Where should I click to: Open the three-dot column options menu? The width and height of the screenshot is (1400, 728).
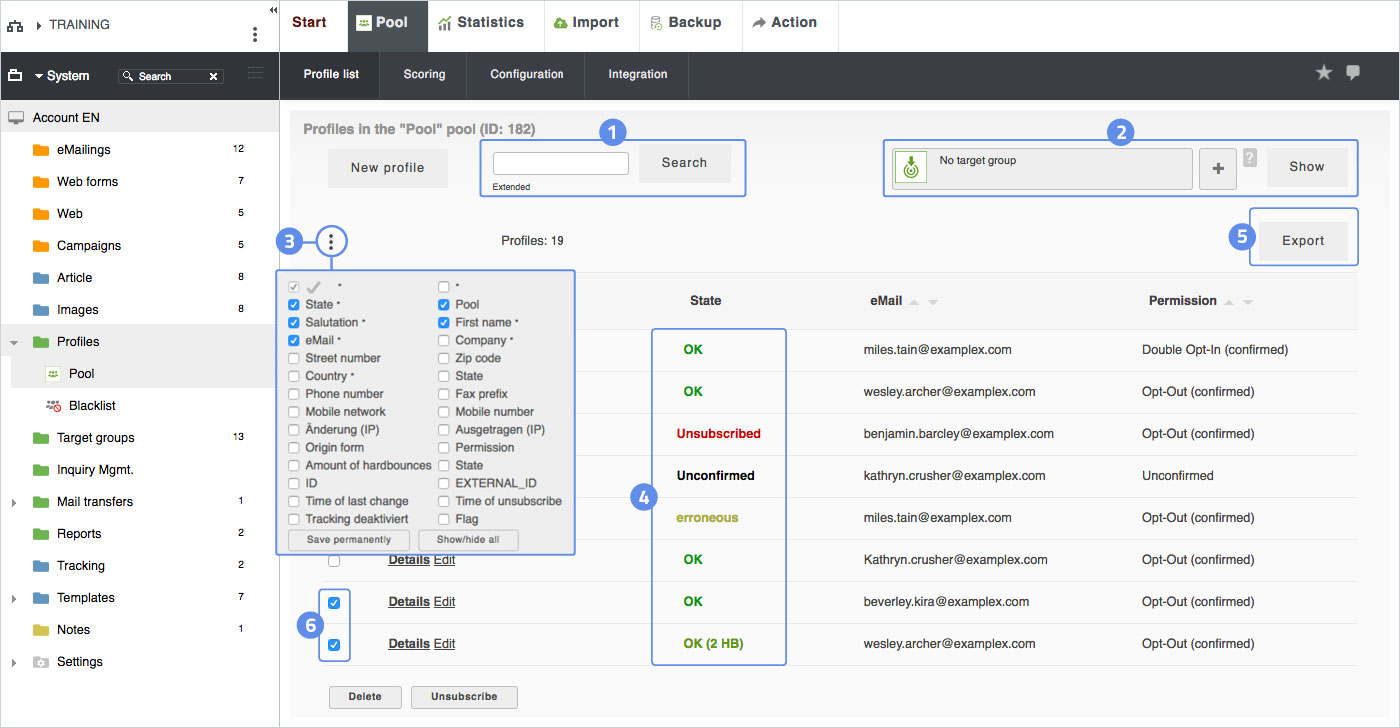tap(331, 241)
